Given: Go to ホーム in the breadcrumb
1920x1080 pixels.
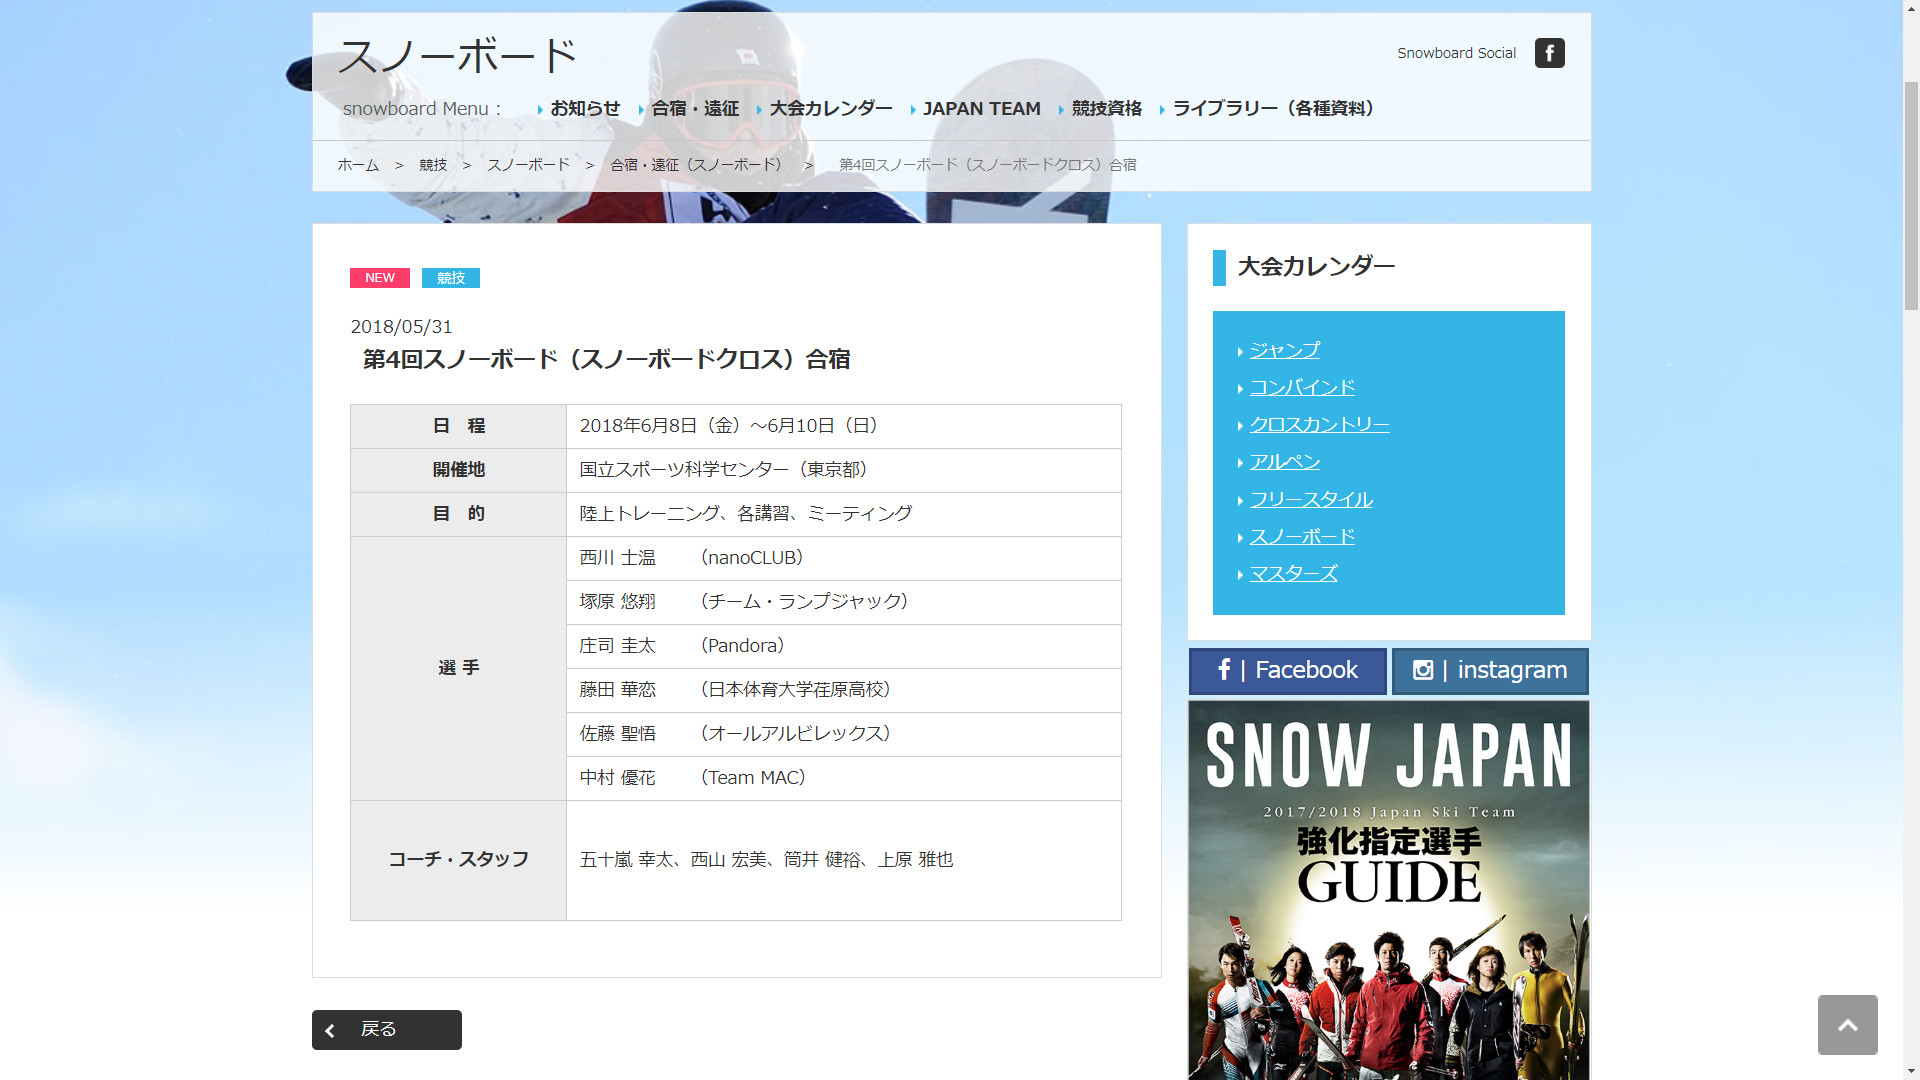Looking at the screenshot, I should 358,165.
